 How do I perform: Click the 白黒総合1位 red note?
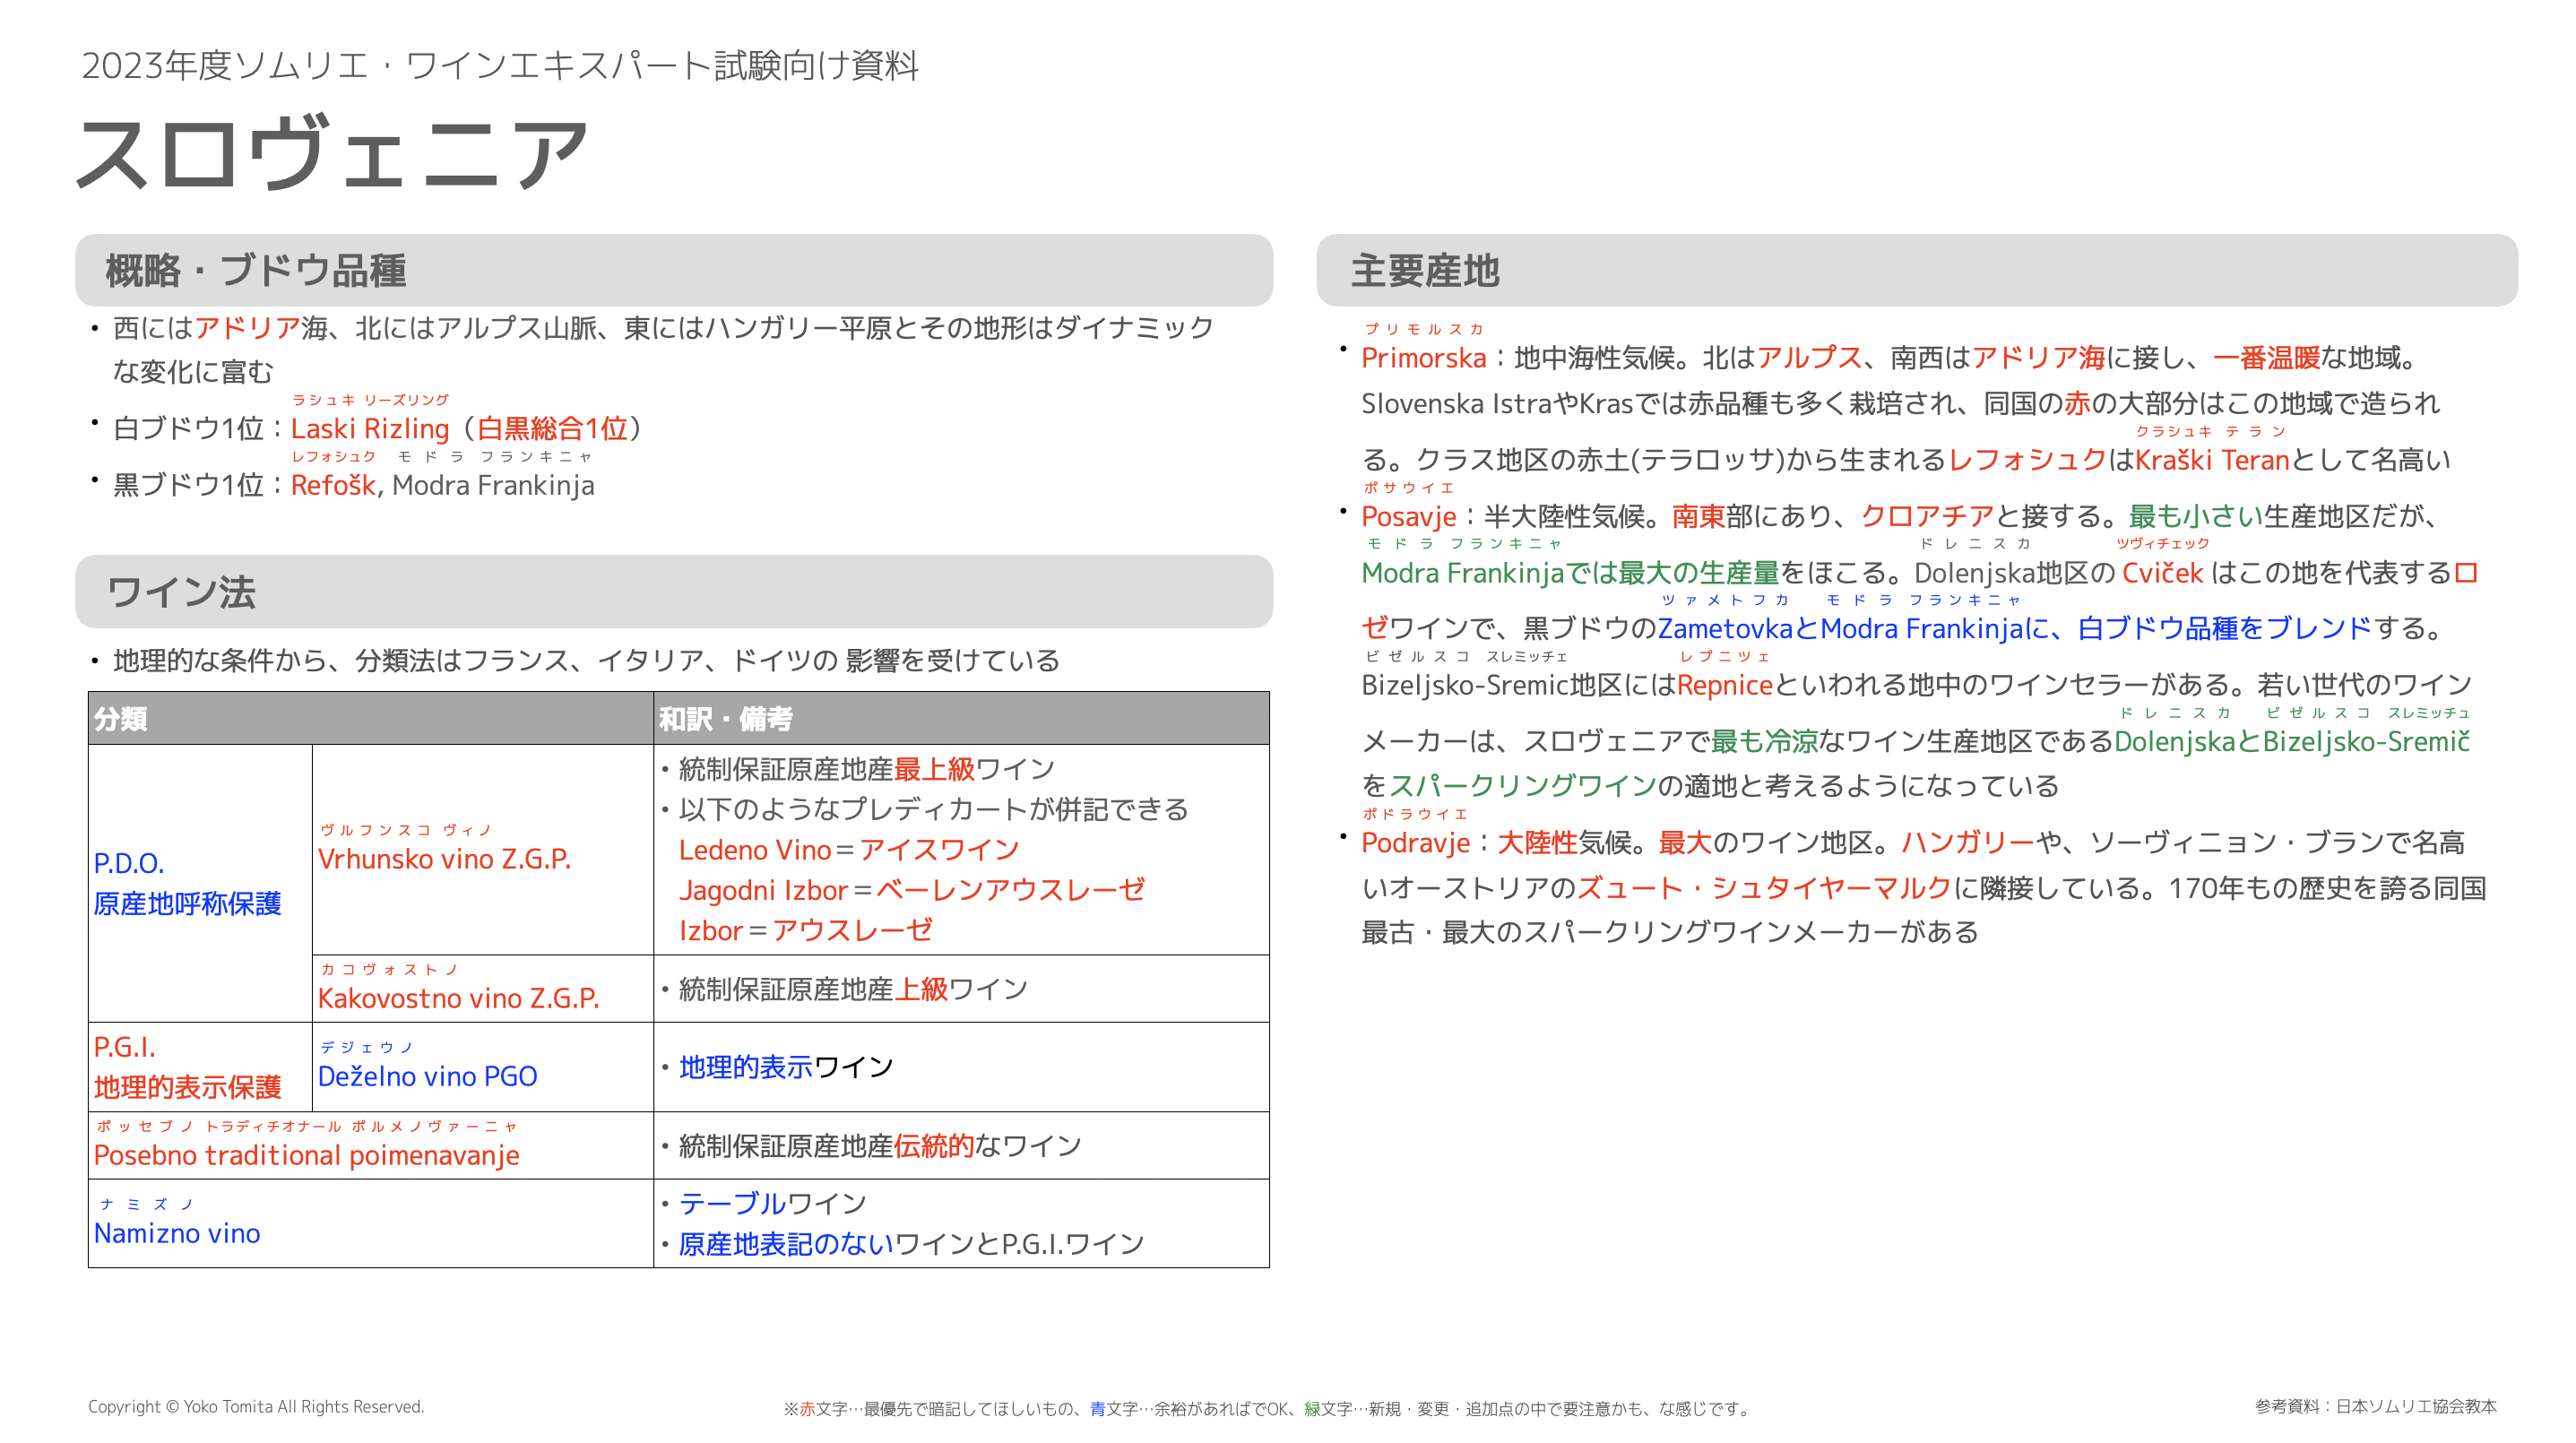tap(552, 429)
